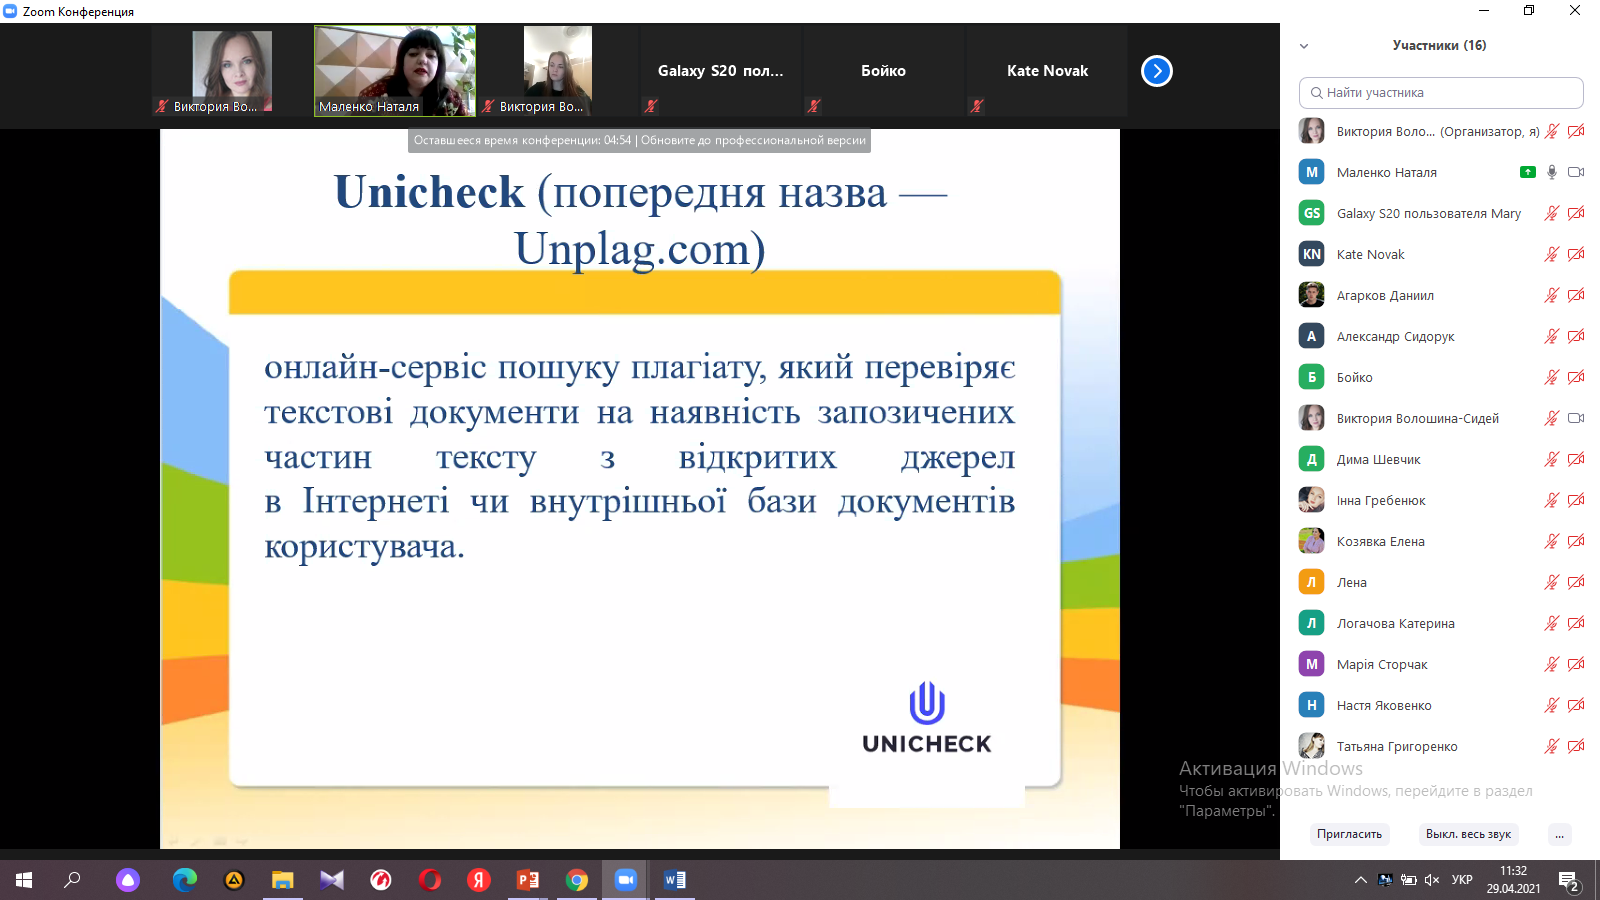Open PowerPoint from the taskbar
The image size is (1600, 900).
coord(528,880)
